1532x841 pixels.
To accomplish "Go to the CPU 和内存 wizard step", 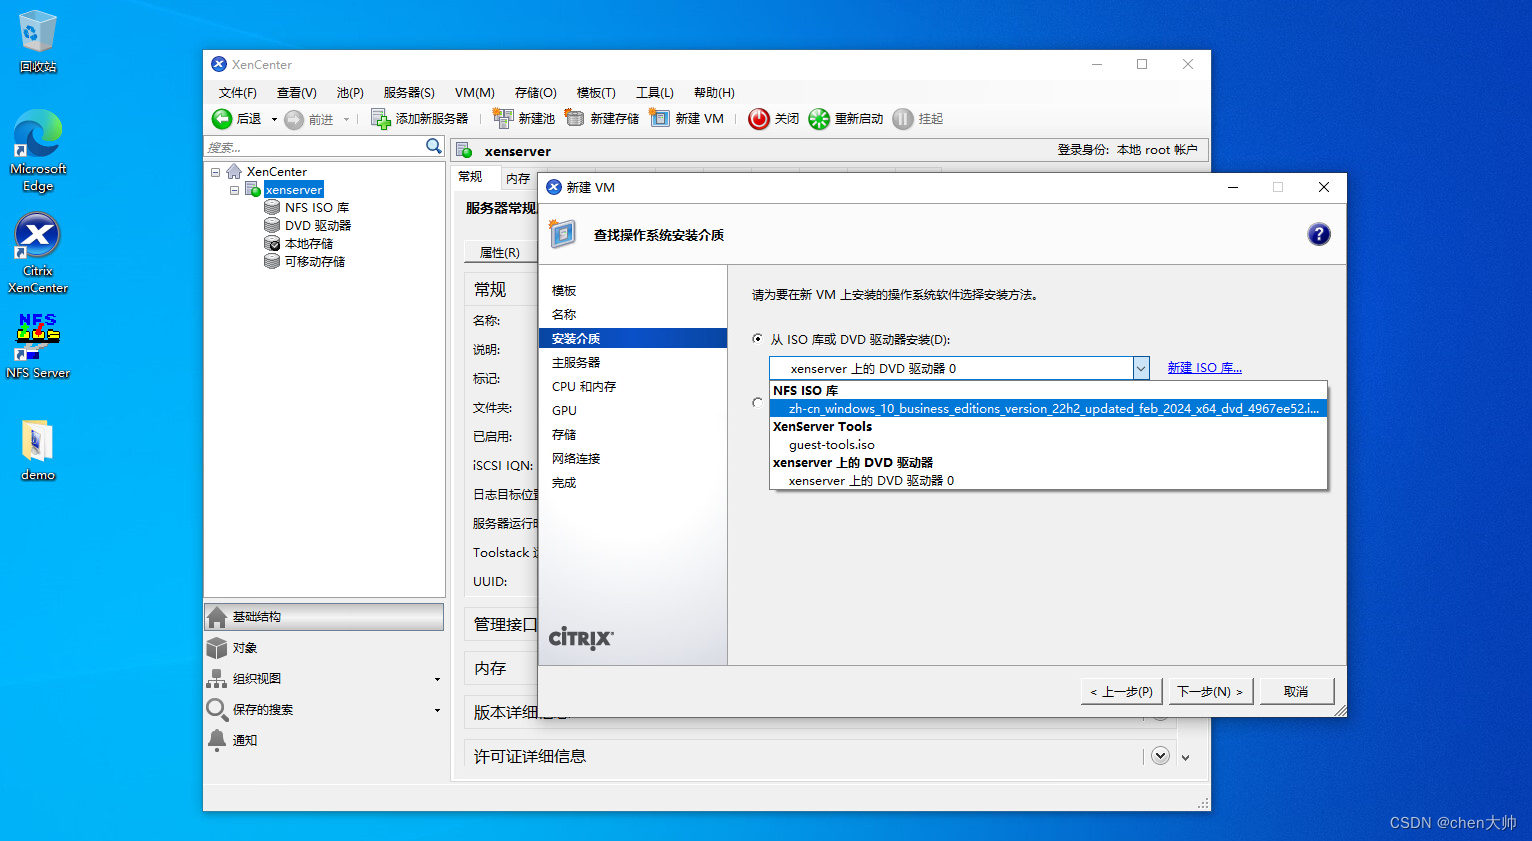I will [x=584, y=387].
